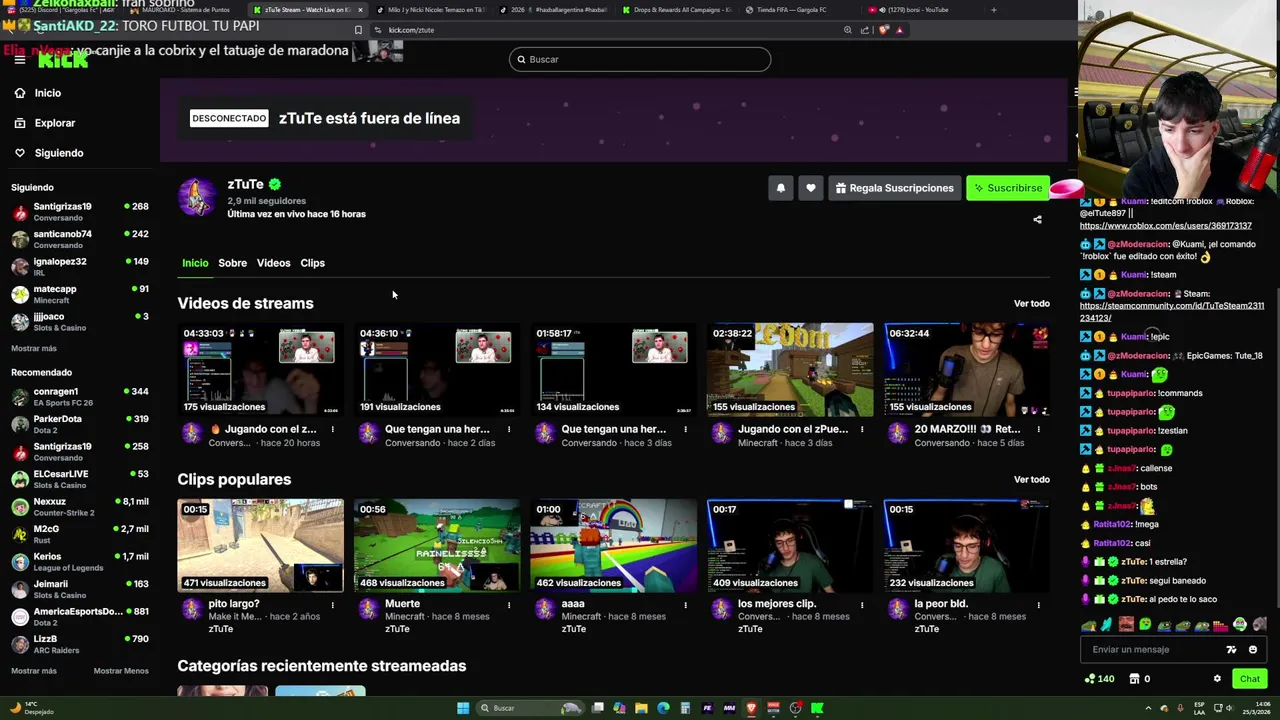
Task: Open options menu for 'Jugando con el zPue...' video
Action: (862, 429)
